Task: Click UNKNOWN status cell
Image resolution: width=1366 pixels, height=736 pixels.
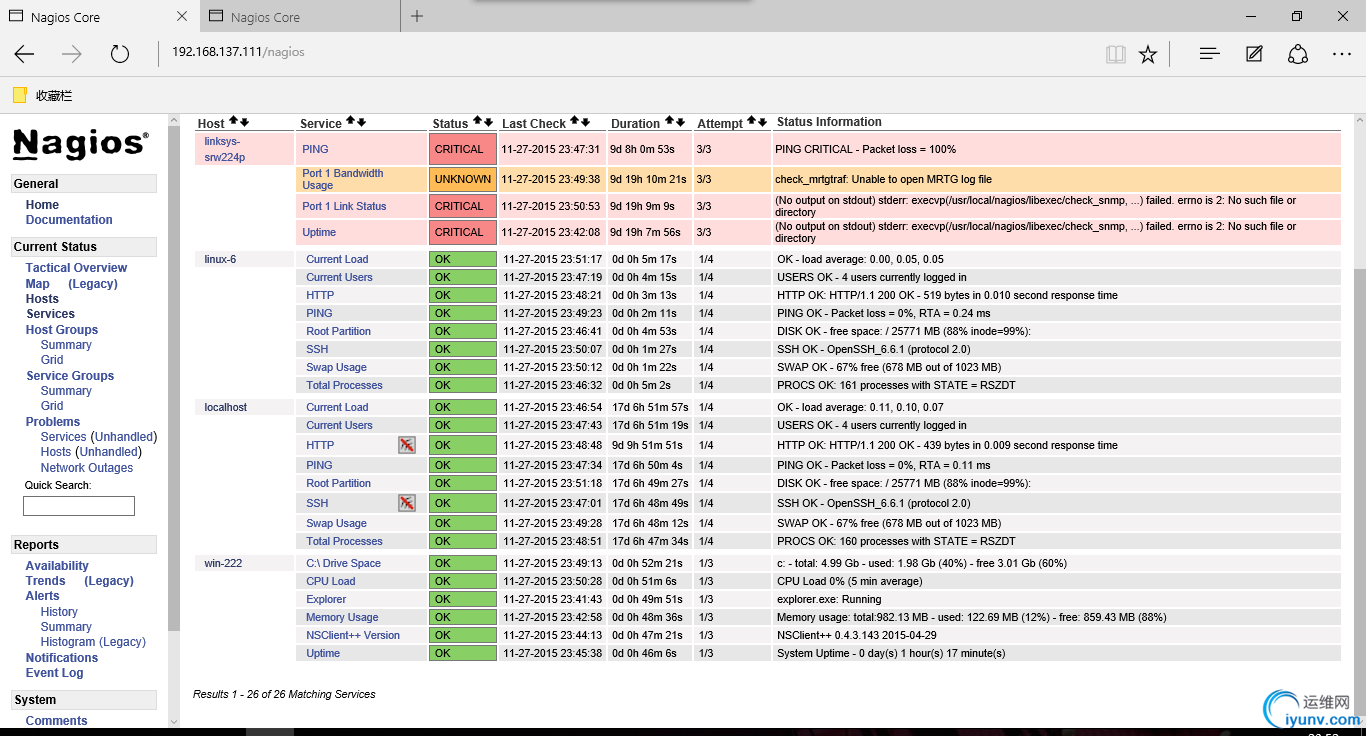Action: tap(463, 179)
